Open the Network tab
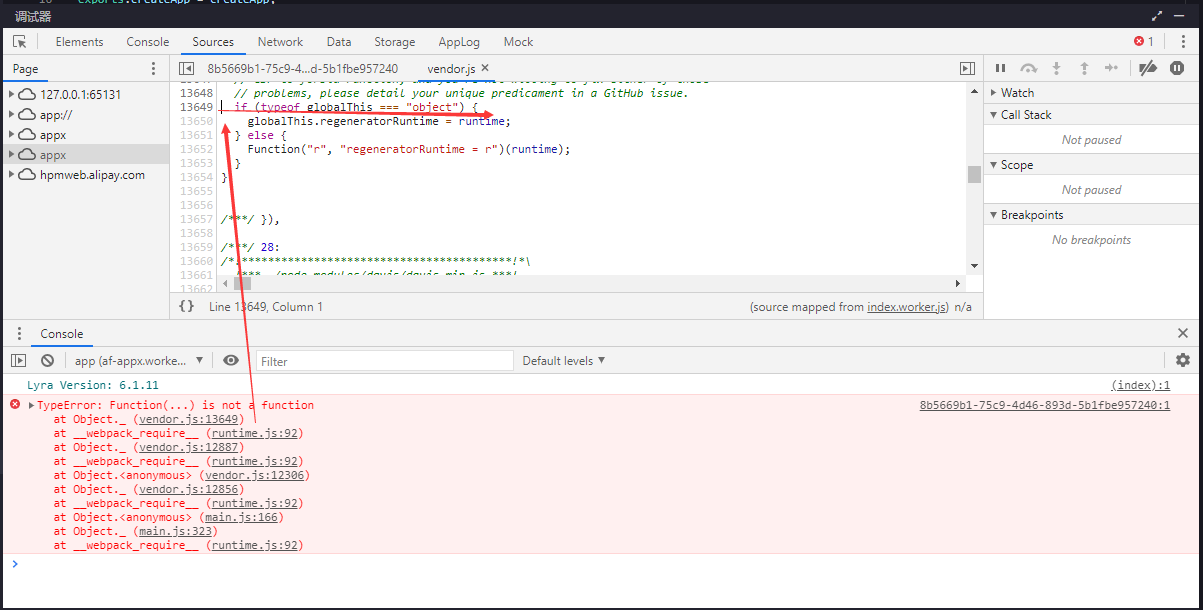The image size is (1203, 610). [x=280, y=42]
